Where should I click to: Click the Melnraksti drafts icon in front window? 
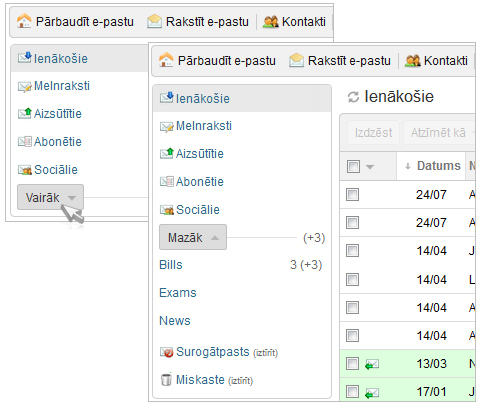click(x=167, y=127)
